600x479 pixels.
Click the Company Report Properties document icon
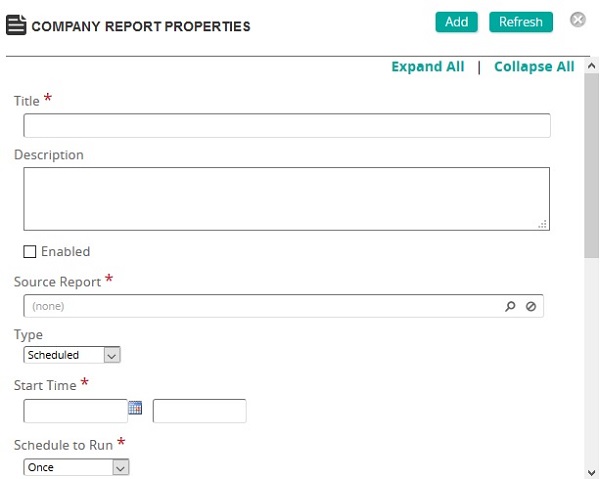(17, 24)
